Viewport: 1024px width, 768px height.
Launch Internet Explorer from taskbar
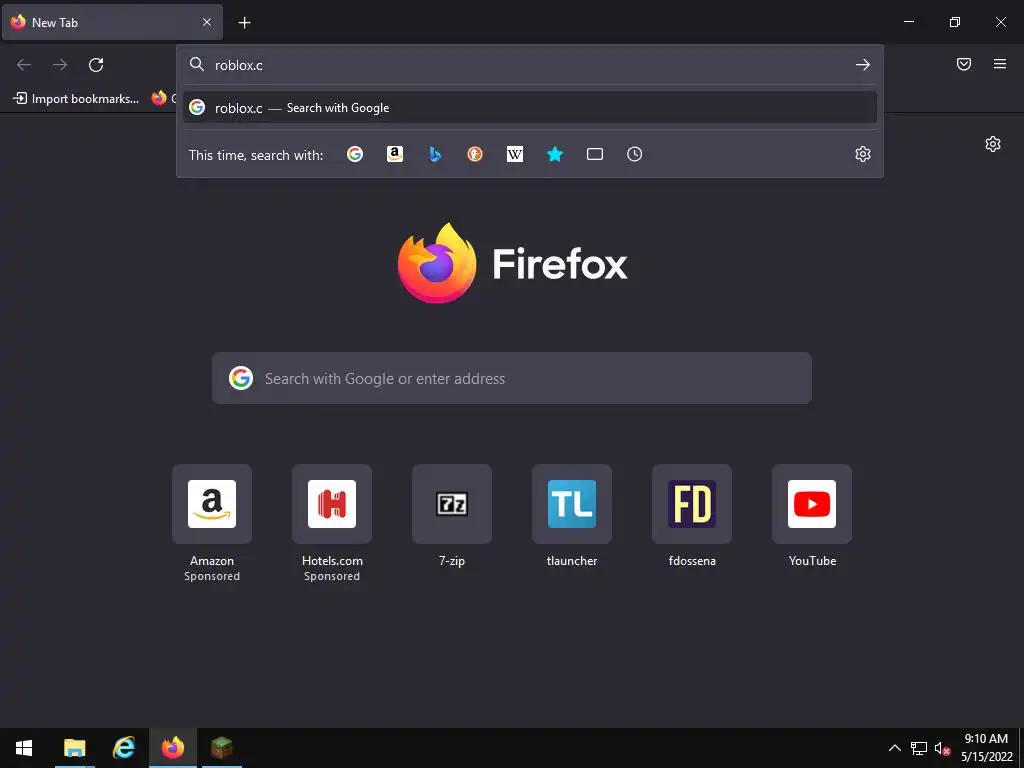(x=123, y=748)
